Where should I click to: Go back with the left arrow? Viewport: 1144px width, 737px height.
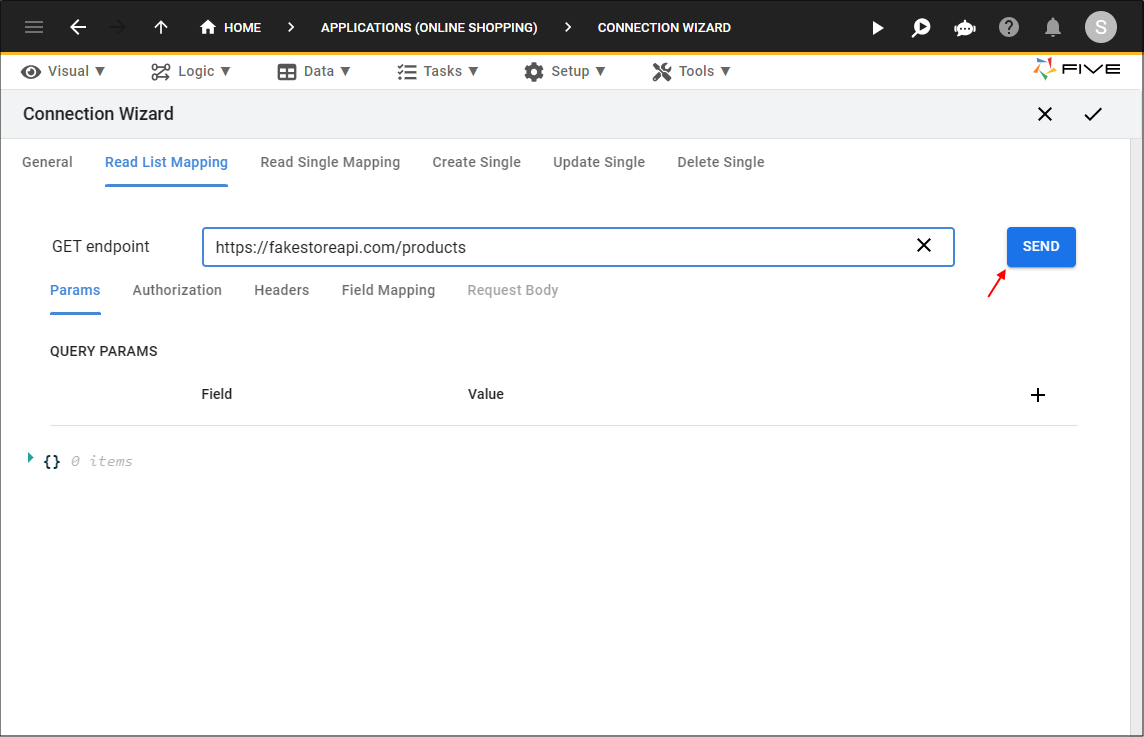coord(78,28)
